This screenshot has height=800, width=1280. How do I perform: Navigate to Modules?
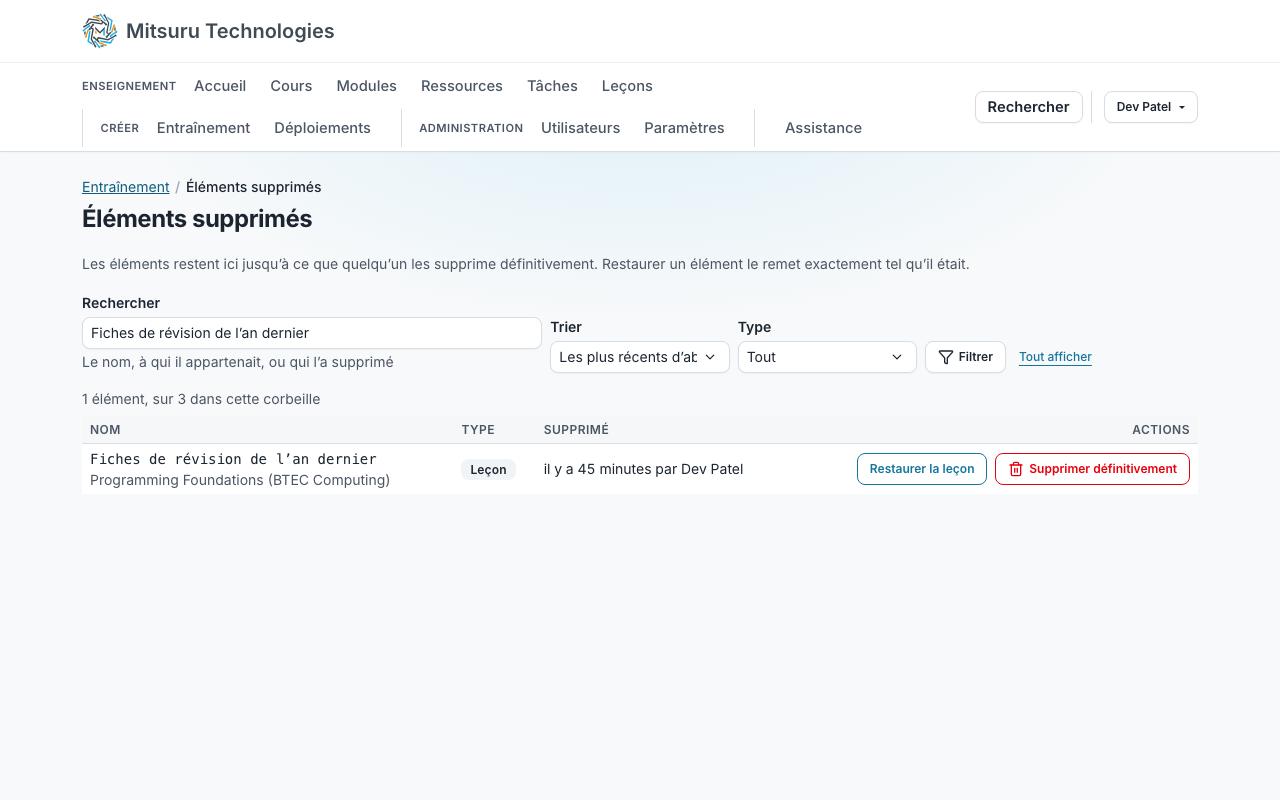coord(367,86)
